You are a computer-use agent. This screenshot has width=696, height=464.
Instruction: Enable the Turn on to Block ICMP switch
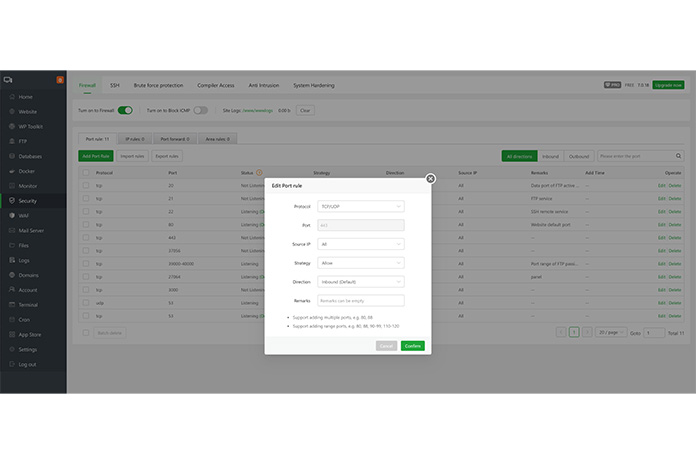tap(201, 110)
